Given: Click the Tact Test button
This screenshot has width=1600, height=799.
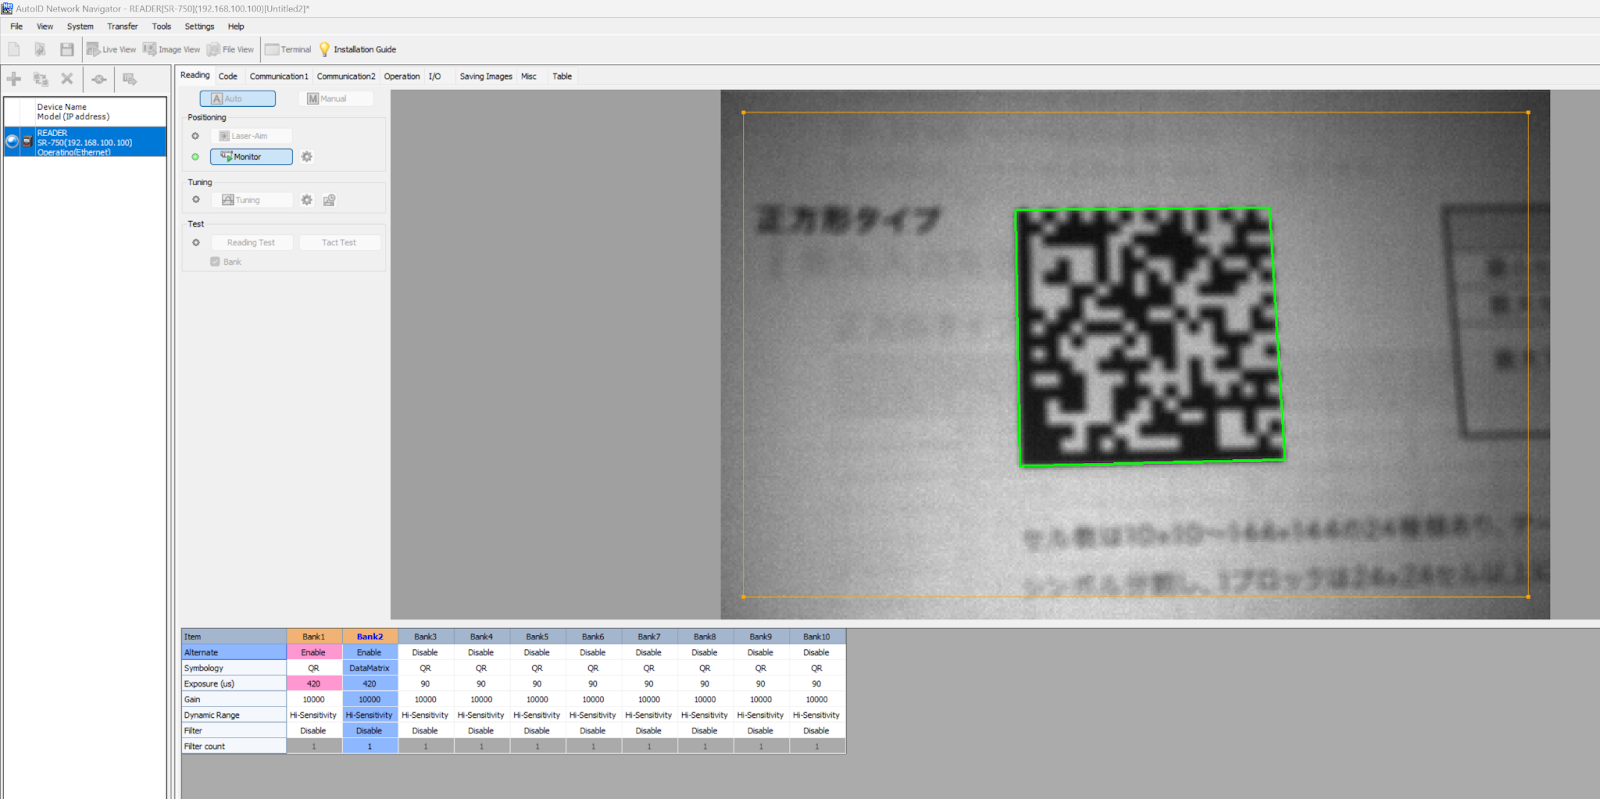Looking at the screenshot, I should tap(339, 243).
